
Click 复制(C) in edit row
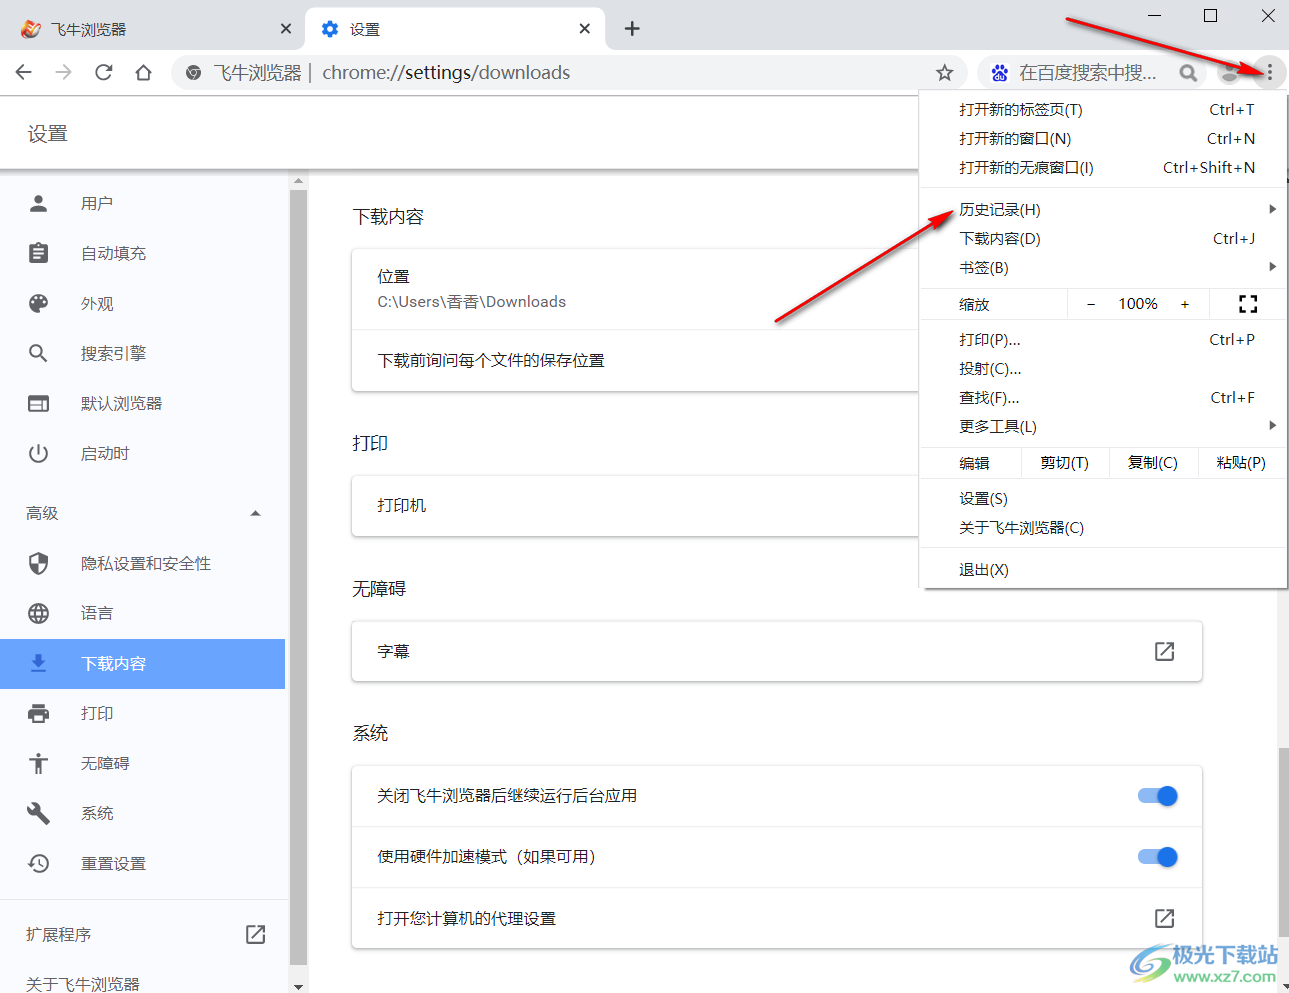pos(1153,463)
